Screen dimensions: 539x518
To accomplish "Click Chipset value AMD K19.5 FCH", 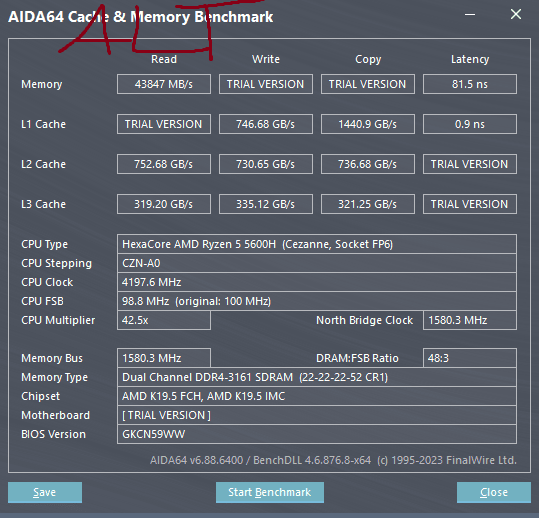I will point(317,396).
